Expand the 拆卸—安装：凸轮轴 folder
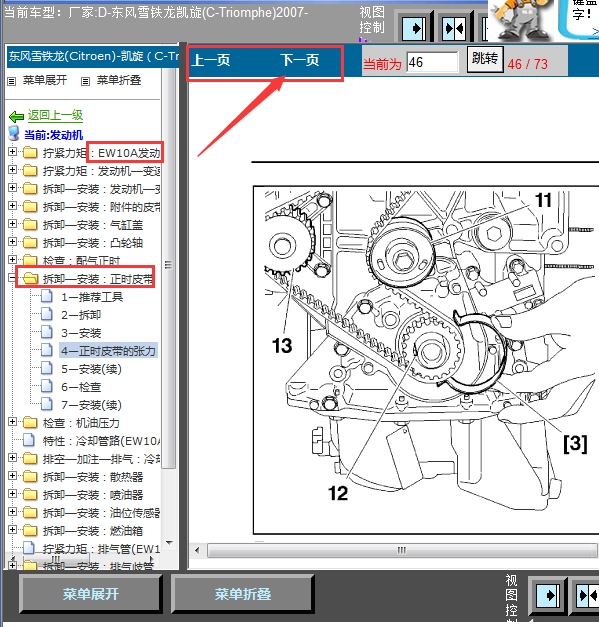This screenshot has width=599, height=627. [12, 242]
